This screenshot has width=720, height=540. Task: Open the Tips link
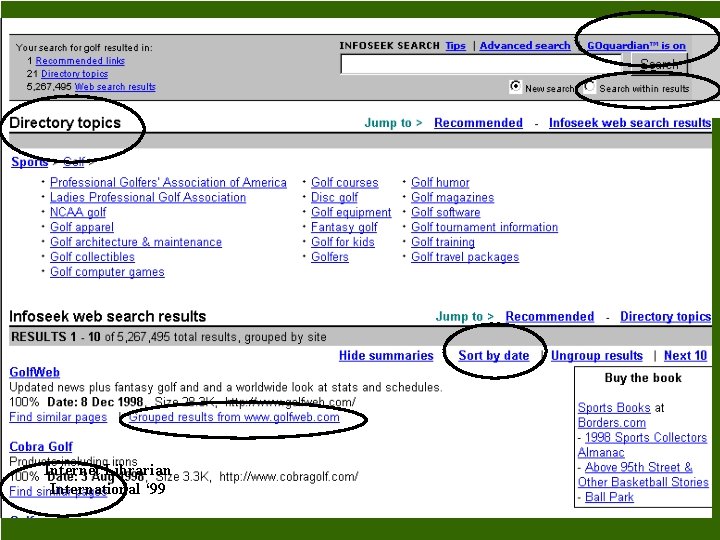(x=456, y=45)
